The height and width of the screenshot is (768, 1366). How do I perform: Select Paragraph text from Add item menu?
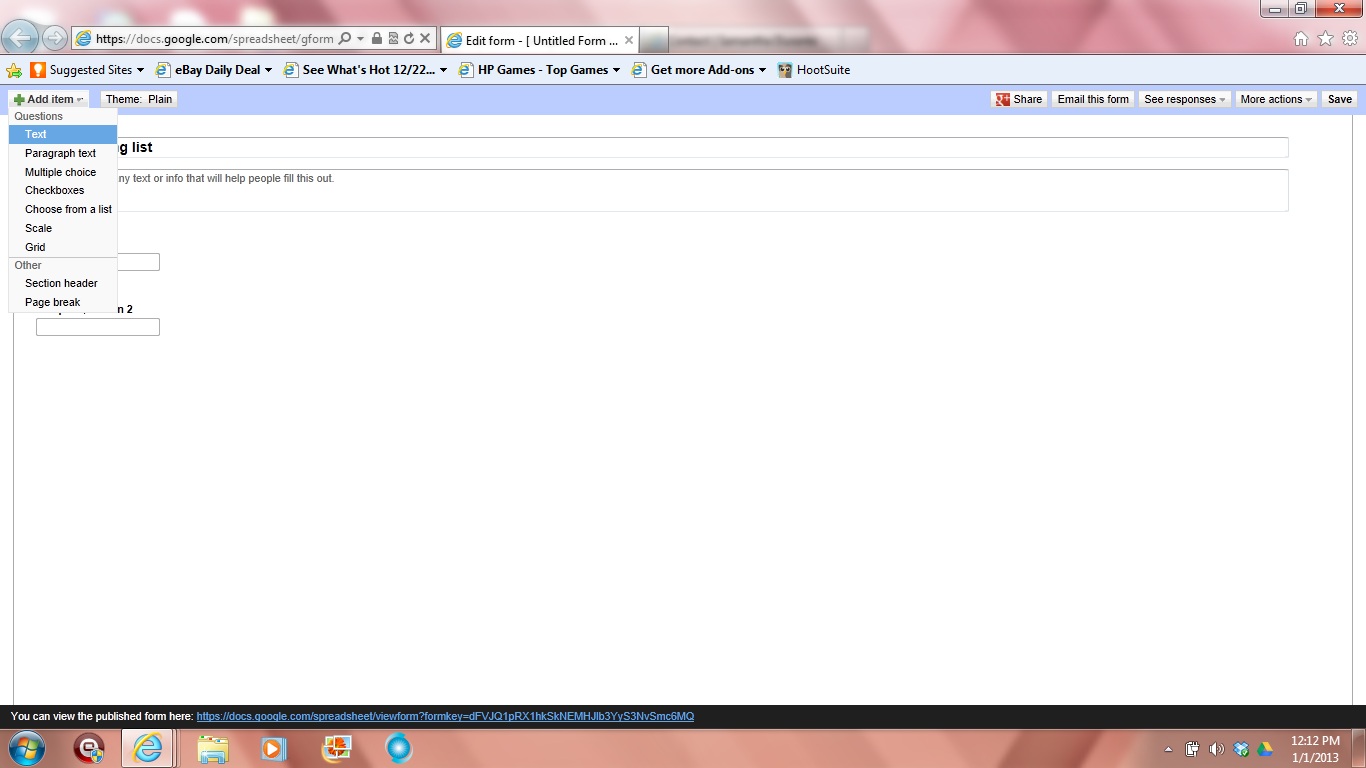[x=60, y=153]
